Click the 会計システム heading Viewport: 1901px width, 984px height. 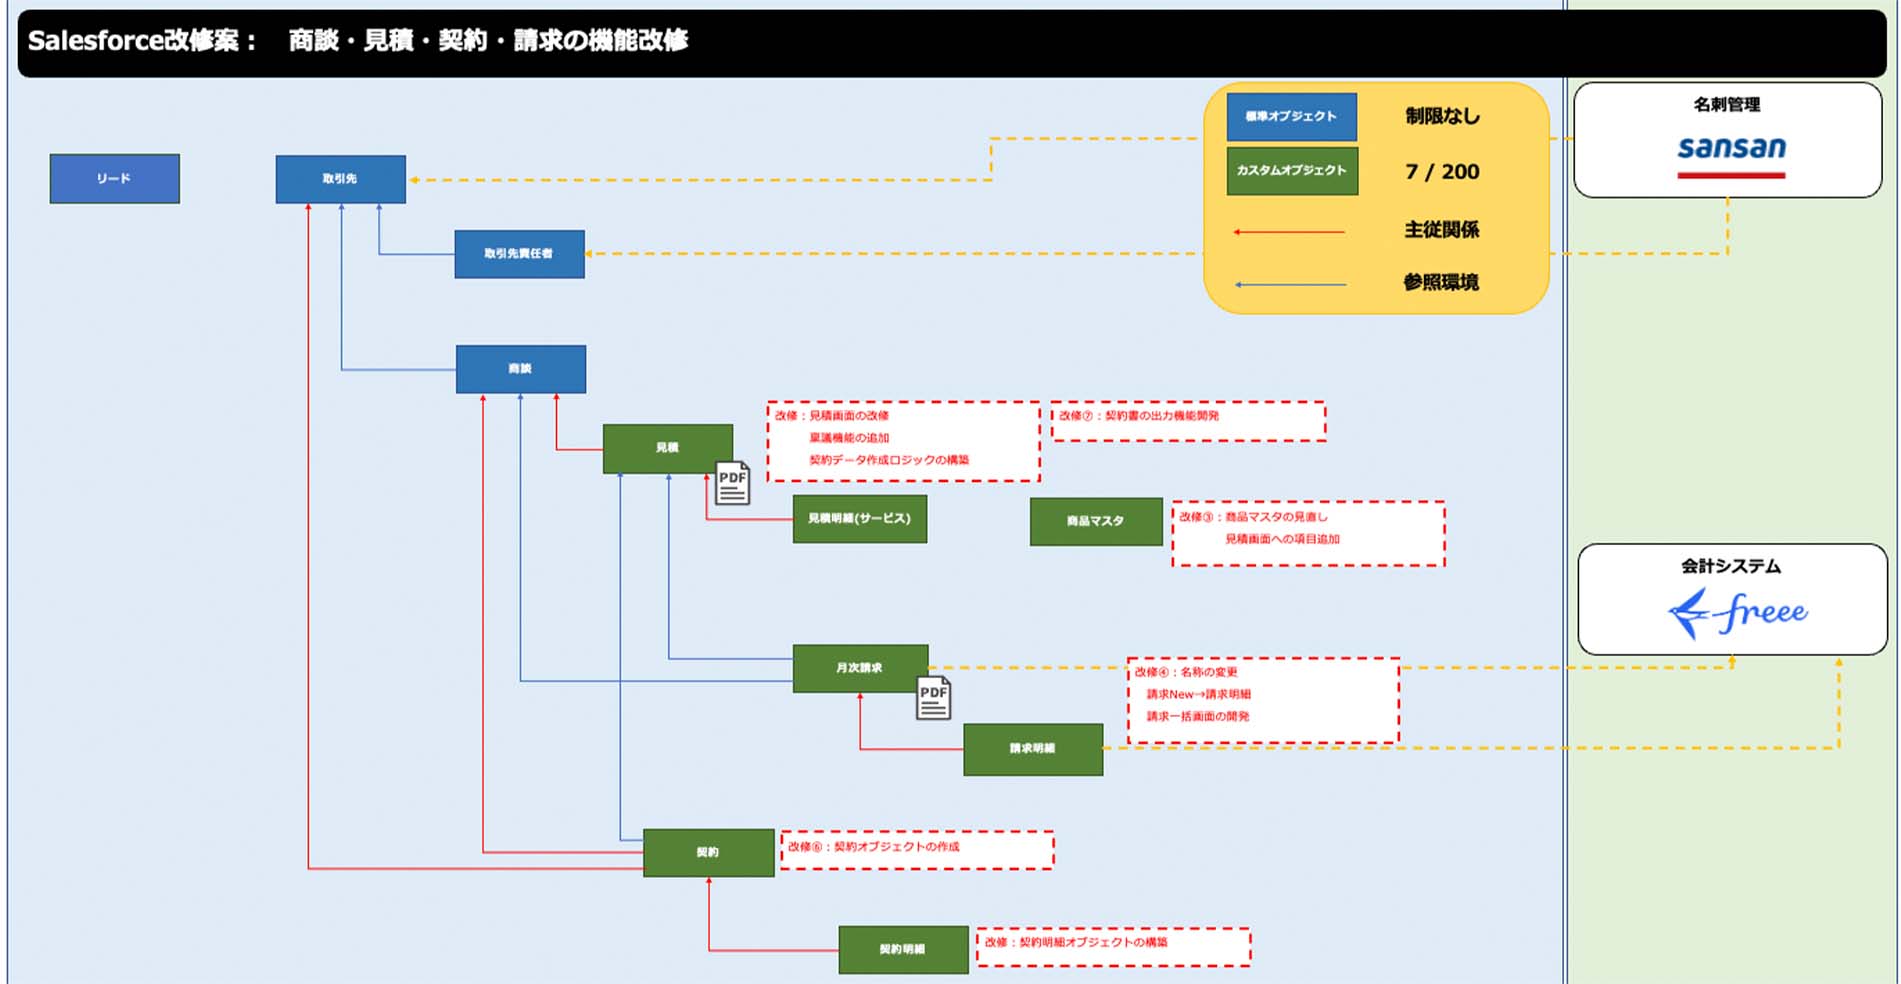tap(1731, 567)
